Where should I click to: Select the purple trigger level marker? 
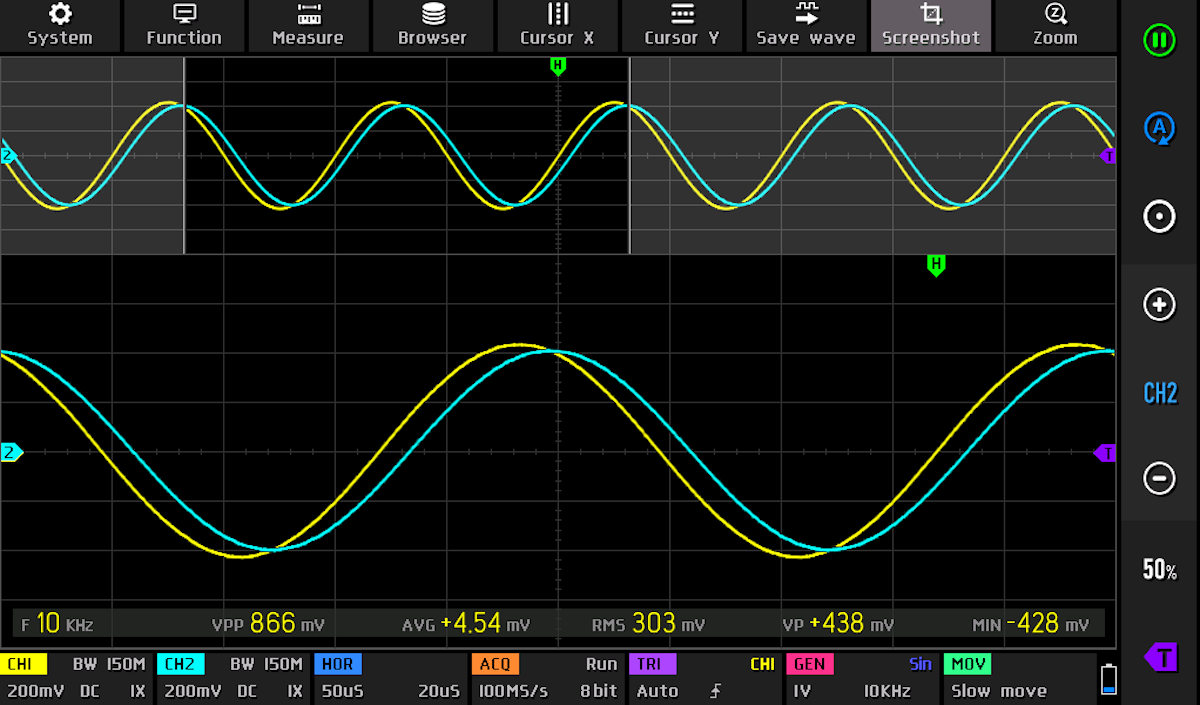1160,657
